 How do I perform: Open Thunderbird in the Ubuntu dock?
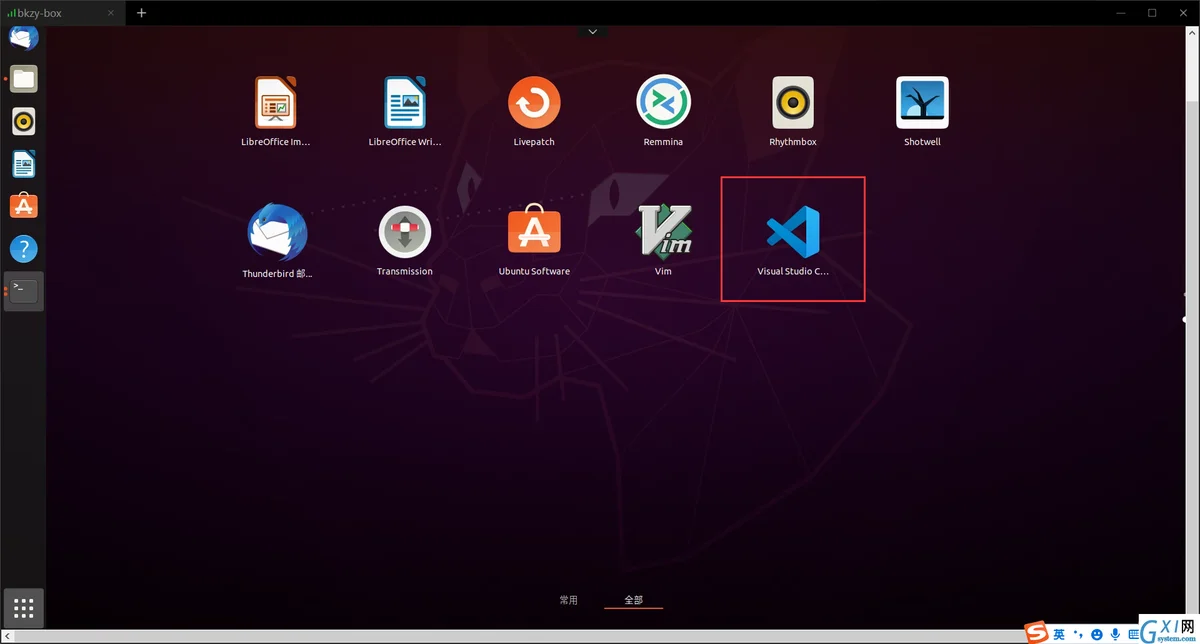pyautogui.click(x=24, y=38)
